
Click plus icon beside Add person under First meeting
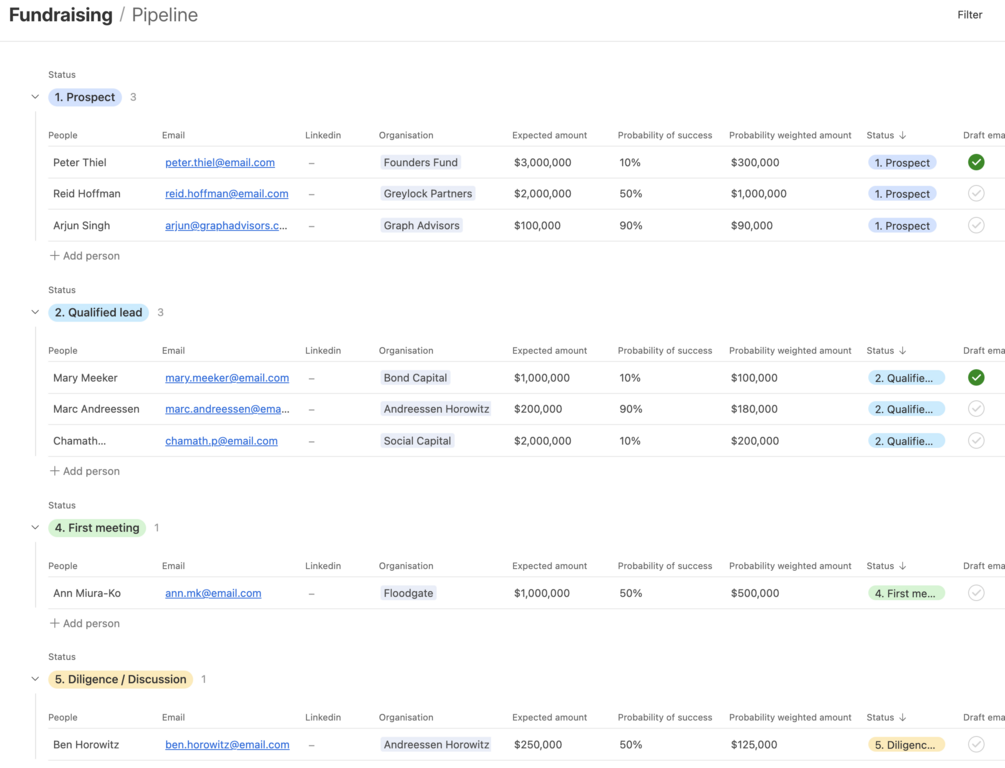(55, 623)
